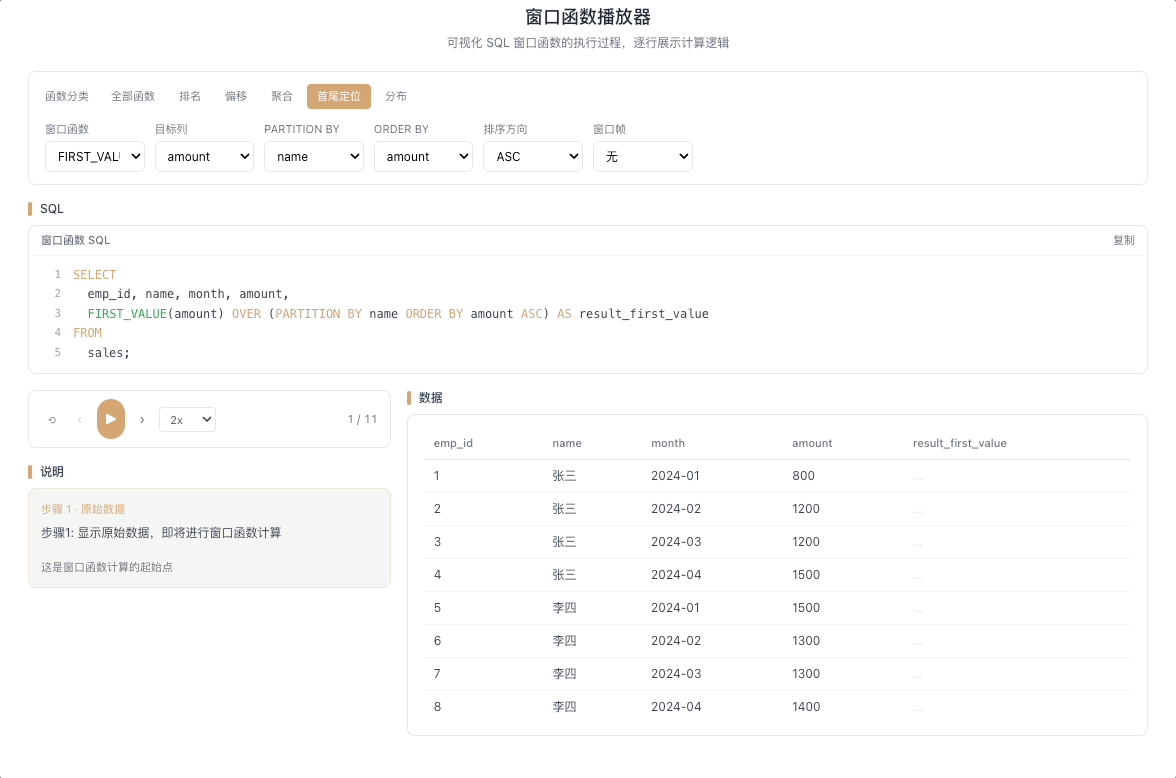Viewport: 1176px width, 778px height.
Task: Click 张三 in the emp_id 3 row
Action: coord(564,542)
